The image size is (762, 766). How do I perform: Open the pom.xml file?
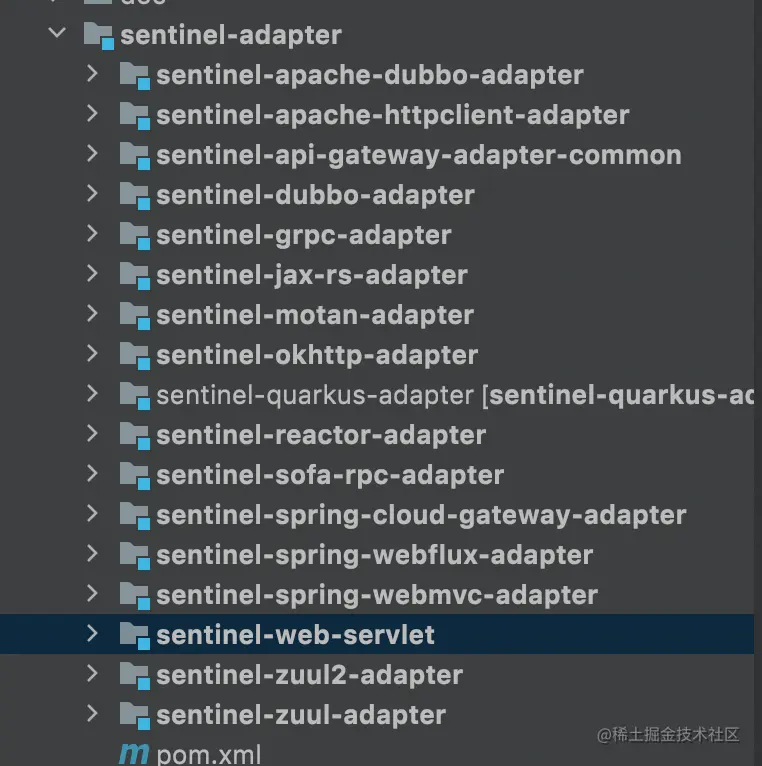click(x=208, y=753)
